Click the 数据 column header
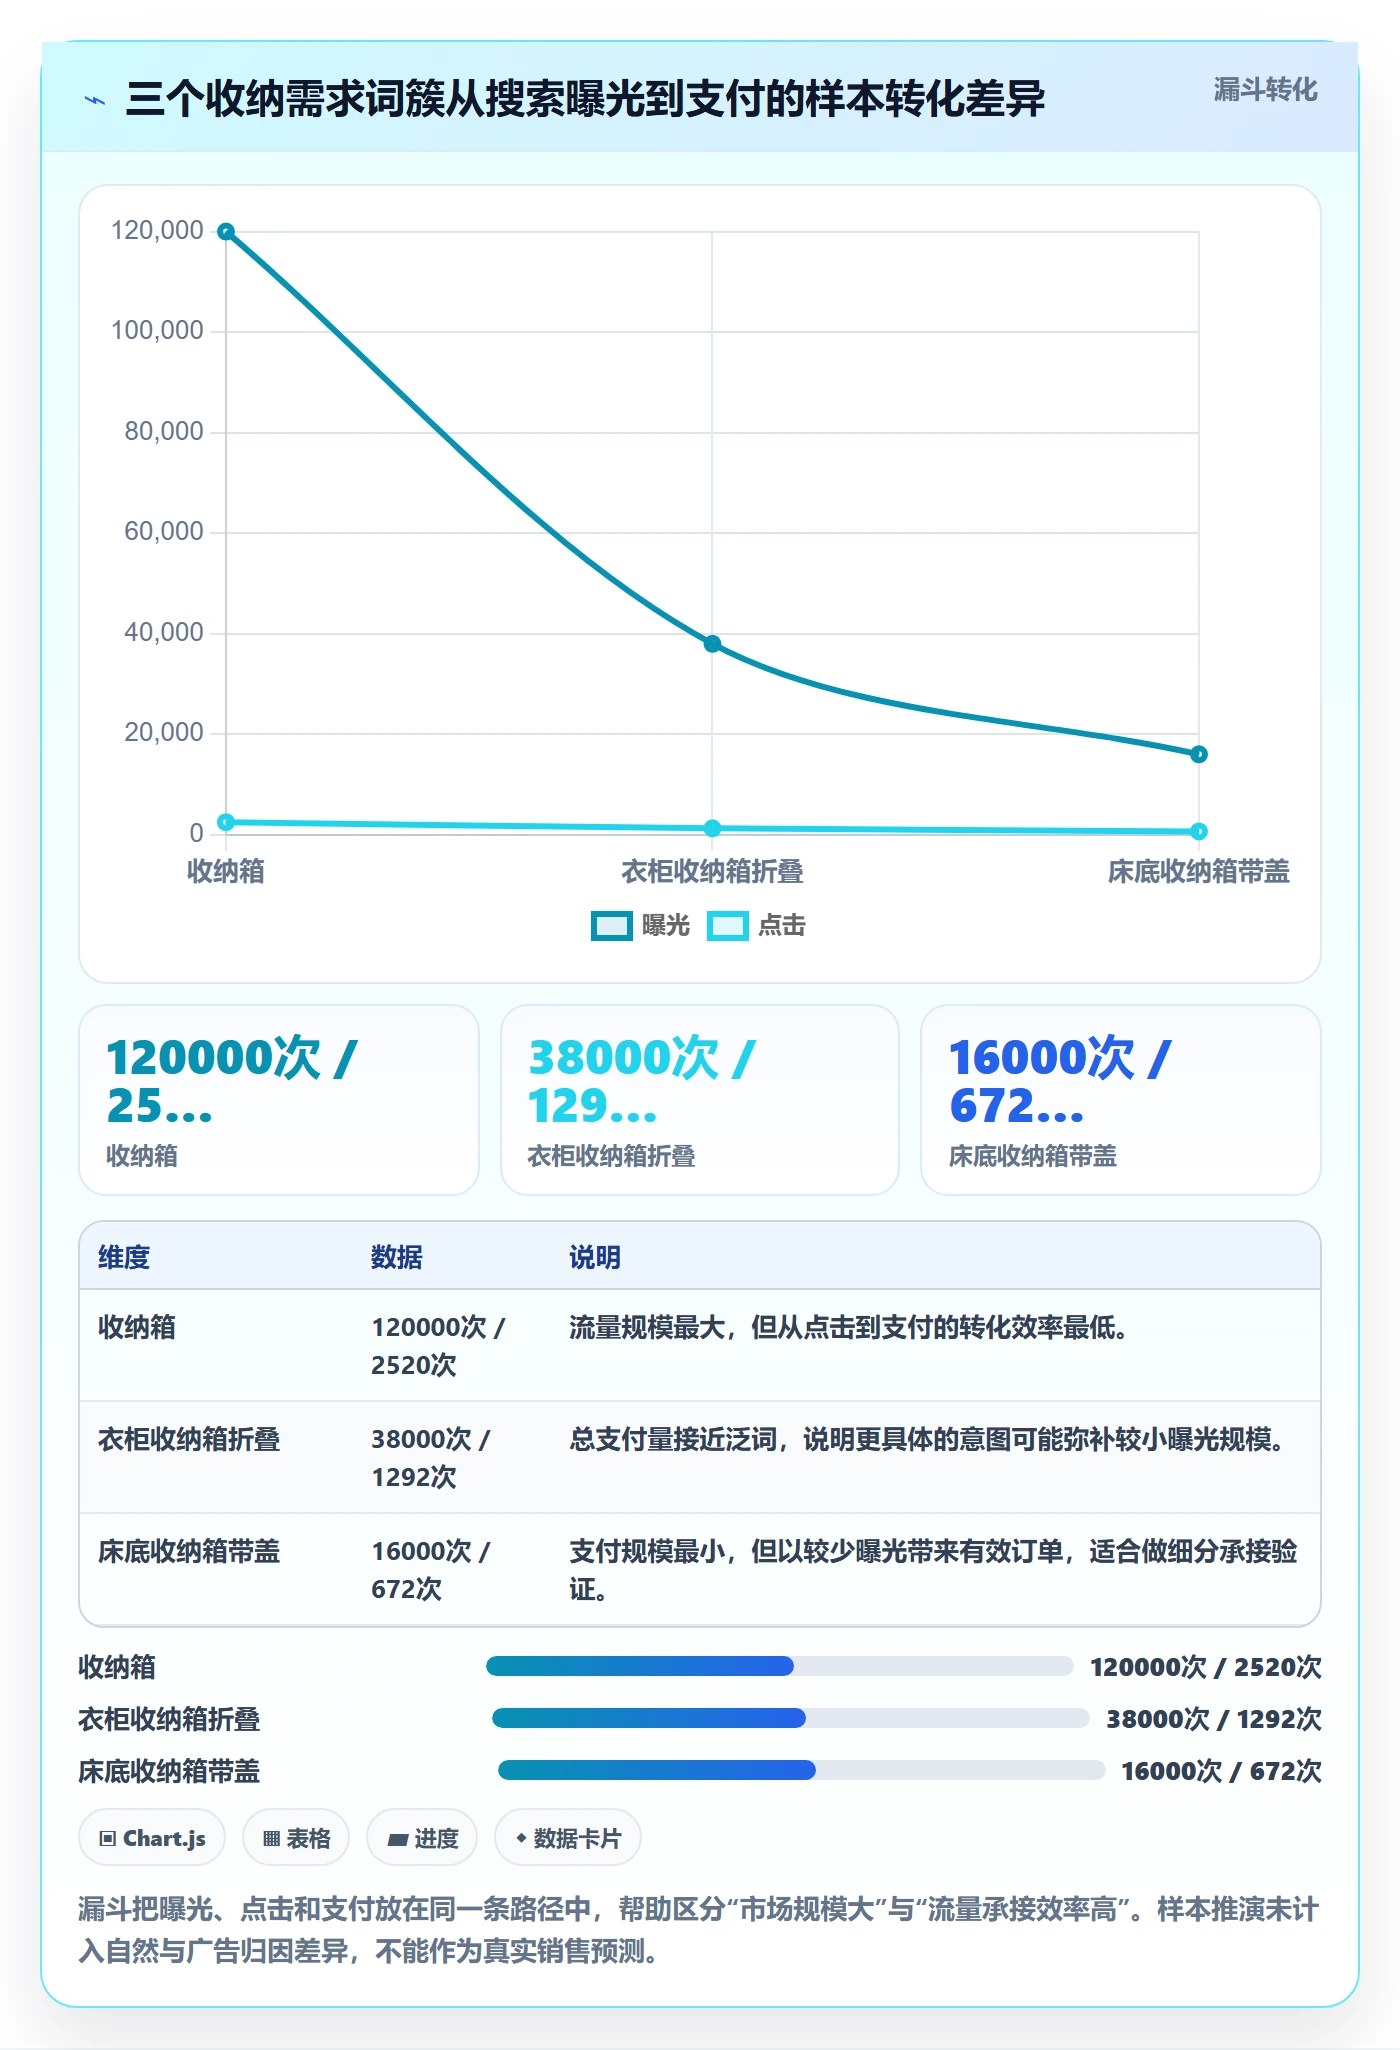 (x=397, y=1257)
